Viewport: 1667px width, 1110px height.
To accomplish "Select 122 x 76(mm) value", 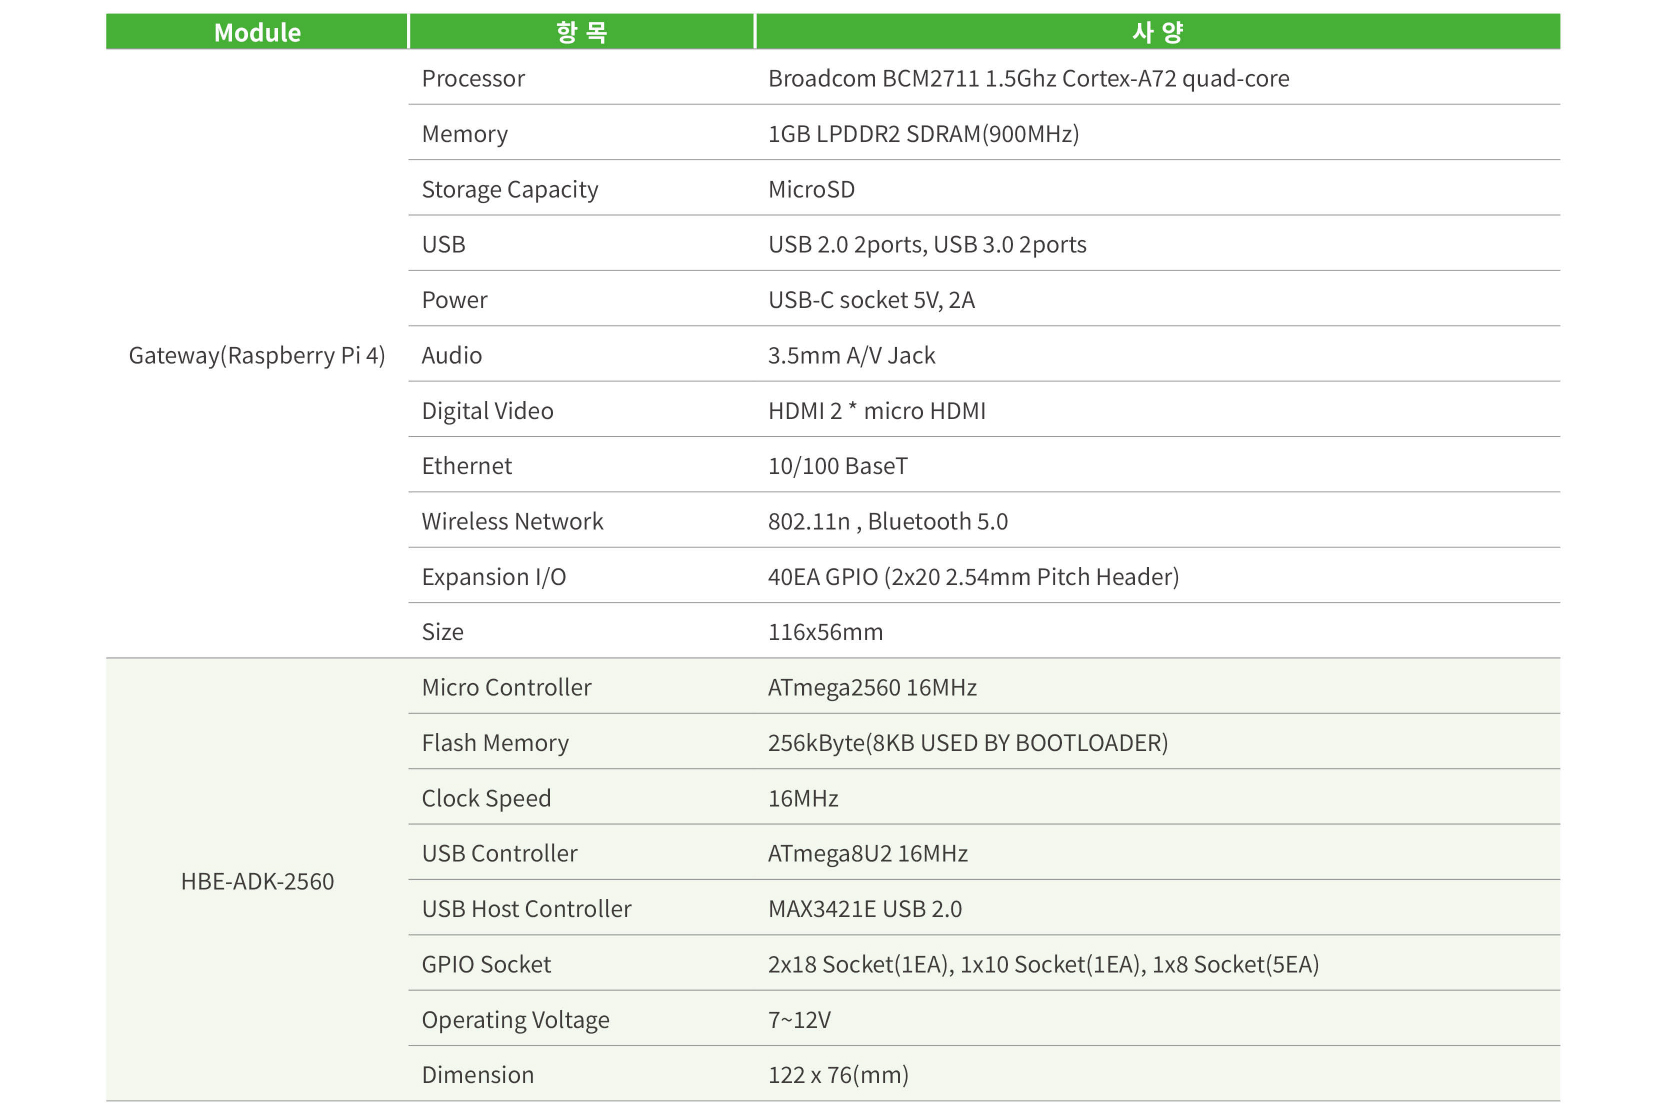I will point(839,1075).
